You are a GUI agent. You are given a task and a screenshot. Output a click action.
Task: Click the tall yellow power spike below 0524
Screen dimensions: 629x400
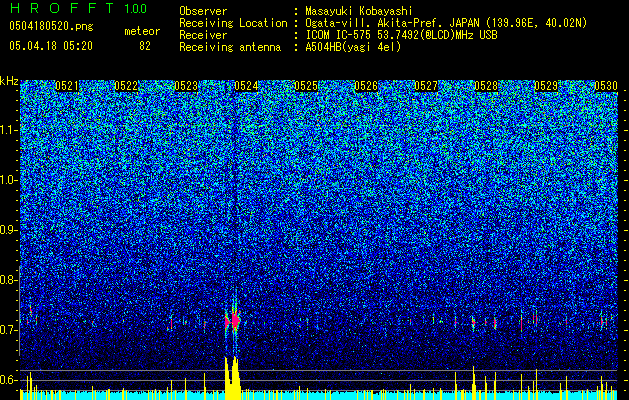pos(233,378)
